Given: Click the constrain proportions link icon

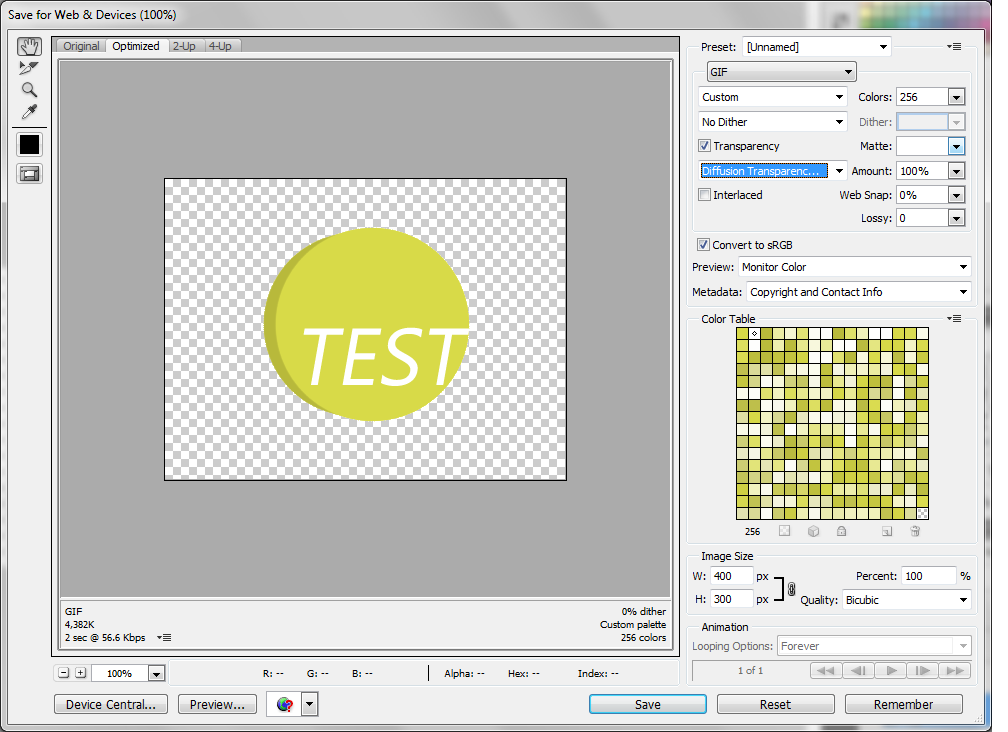Looking at the screenshot, I should tap(791, 589).
